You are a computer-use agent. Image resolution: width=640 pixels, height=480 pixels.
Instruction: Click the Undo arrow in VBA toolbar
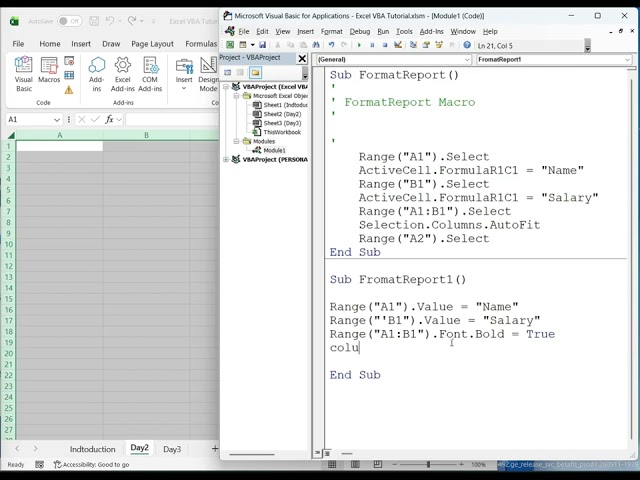click(331, 45)
